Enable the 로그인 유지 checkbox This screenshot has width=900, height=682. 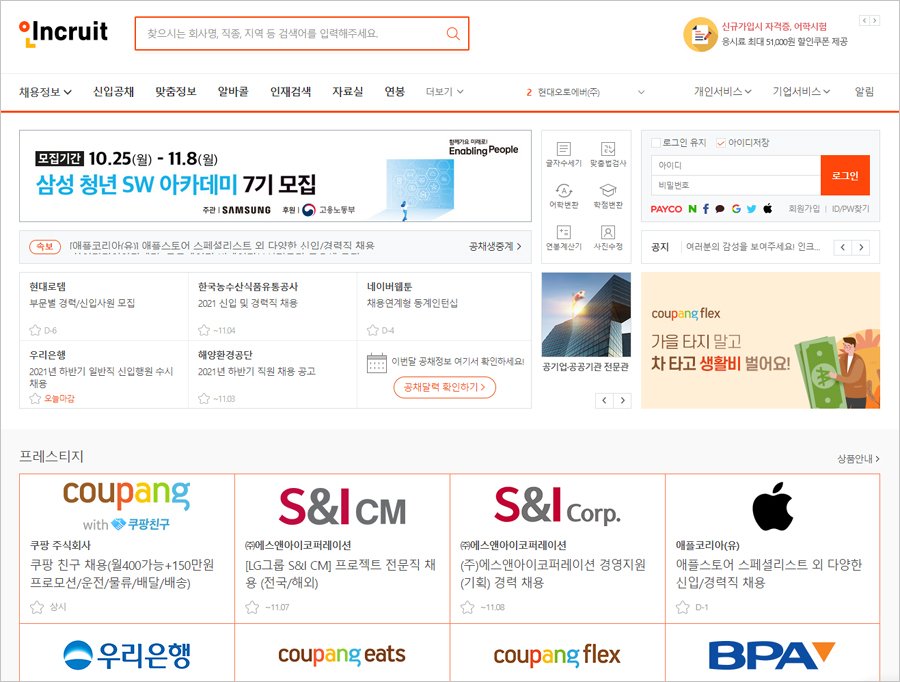point(655,142)
